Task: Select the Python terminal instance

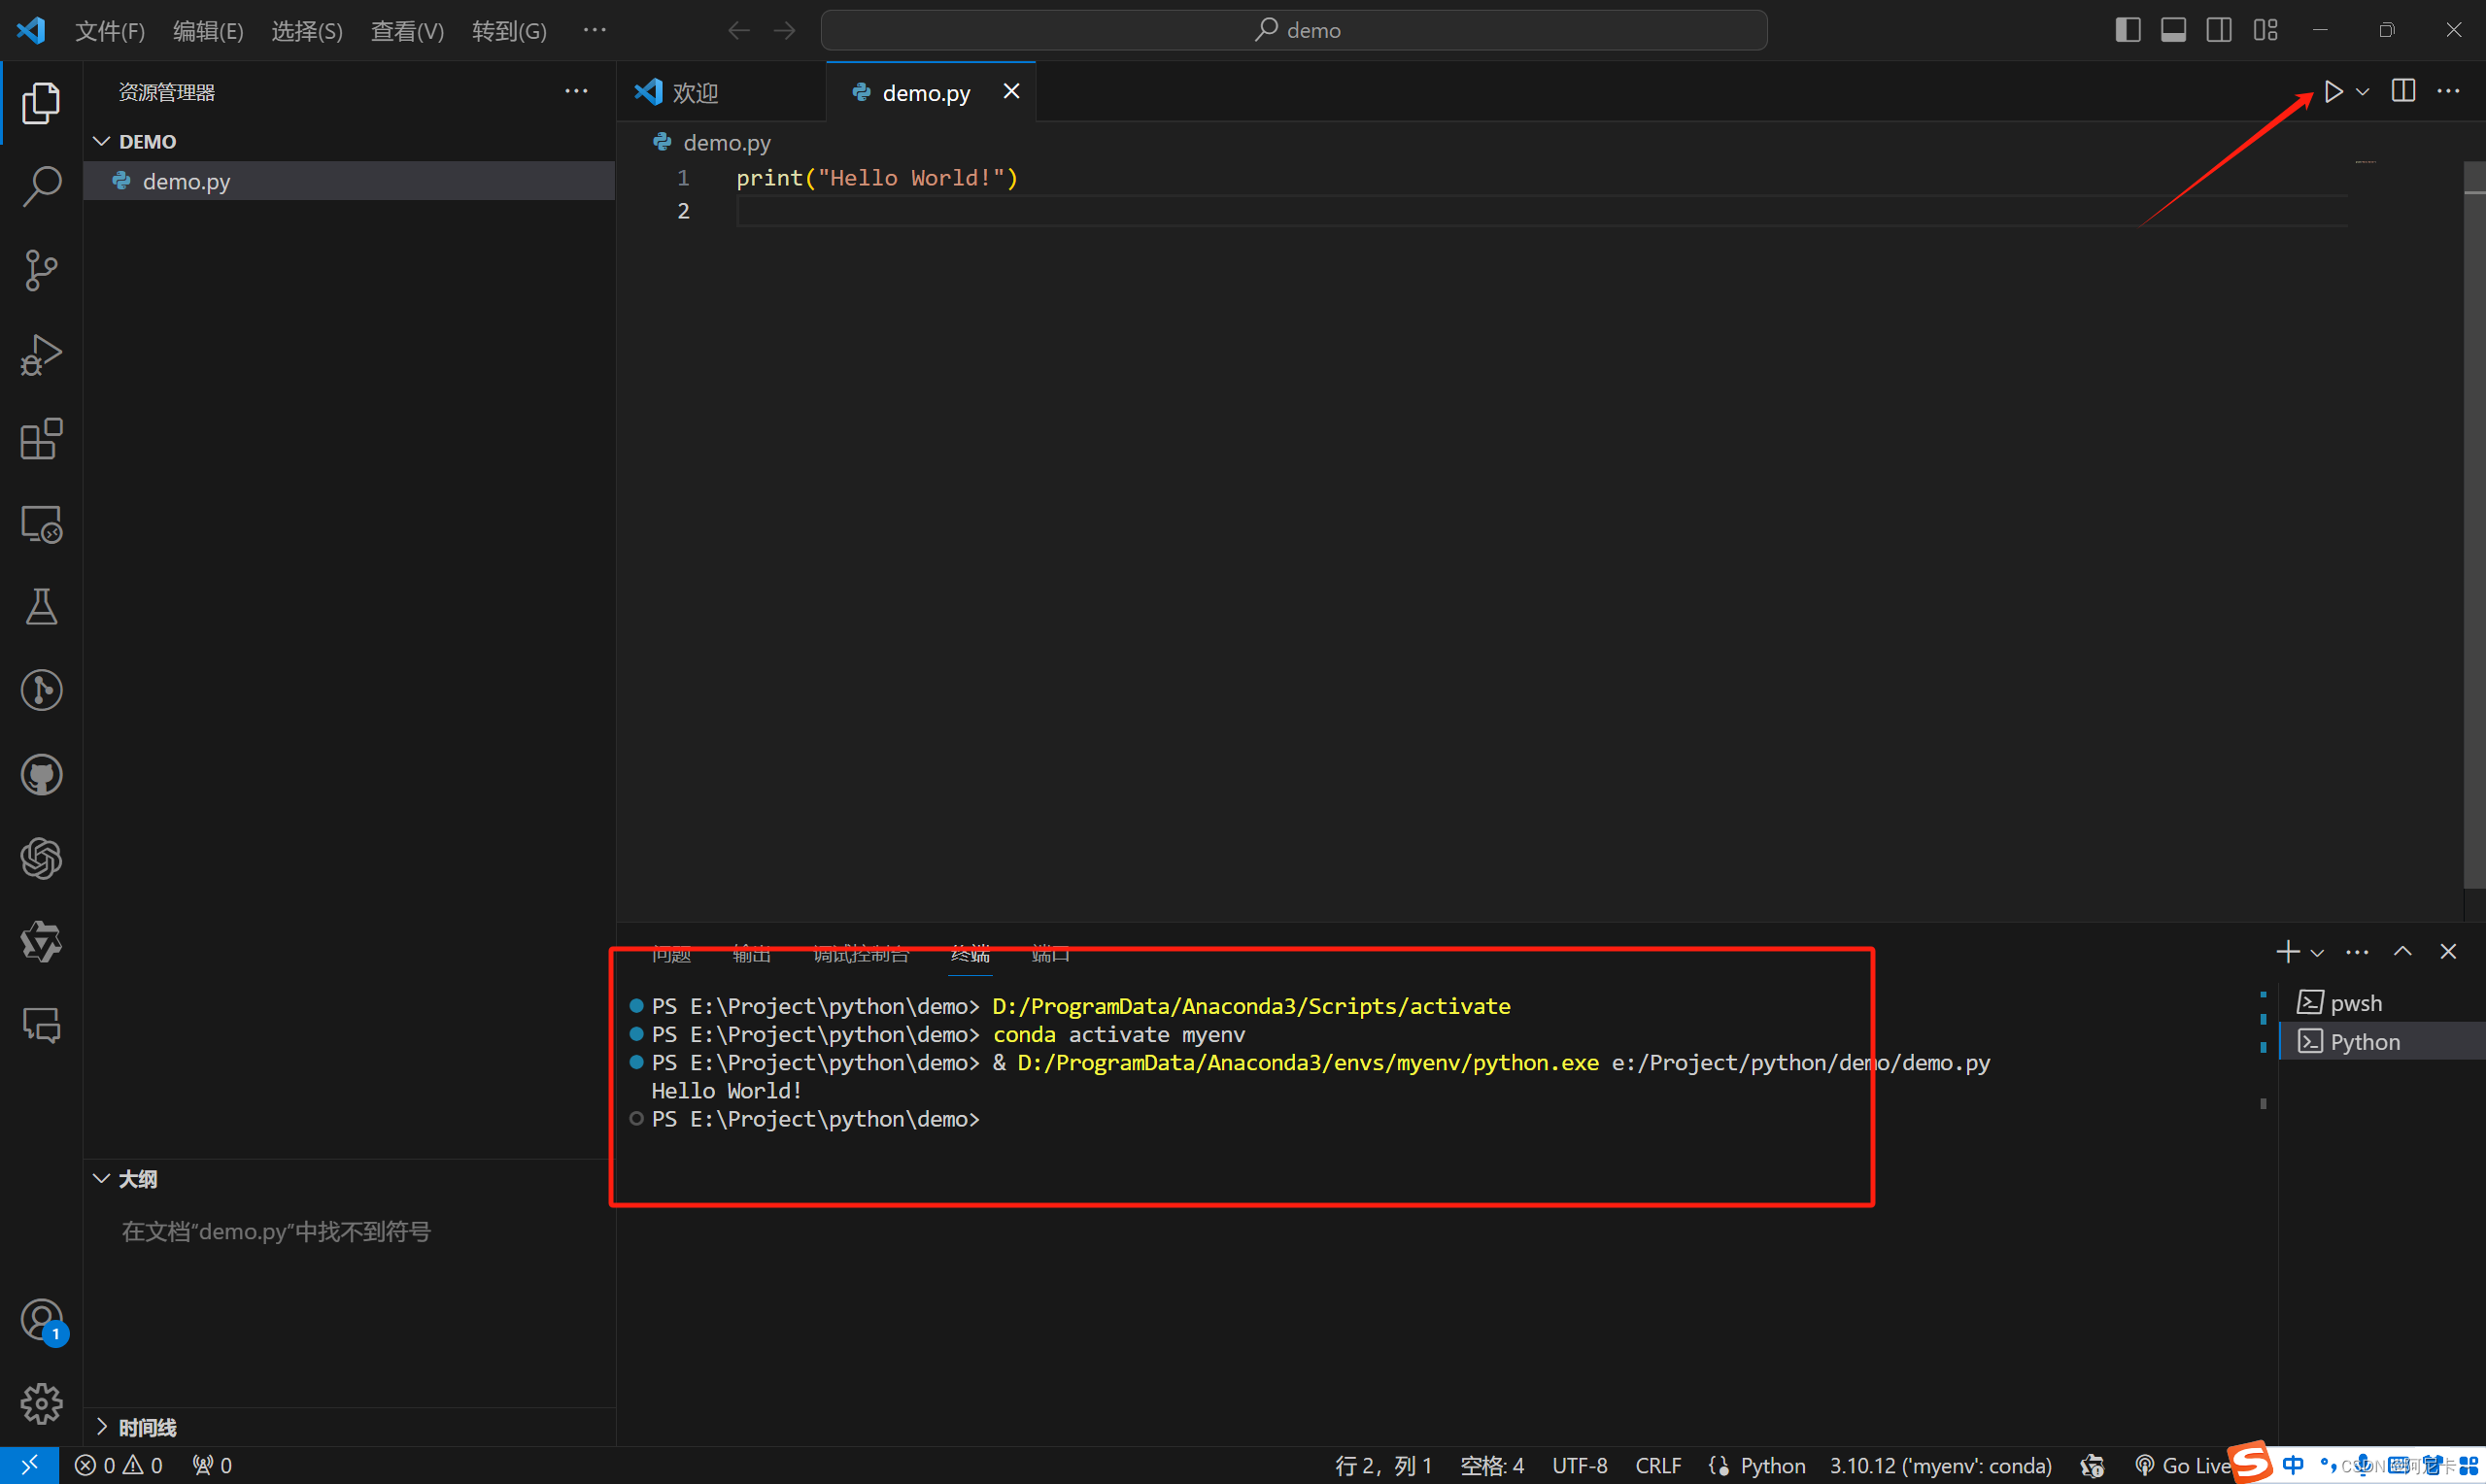Action: (2382, 1041)
